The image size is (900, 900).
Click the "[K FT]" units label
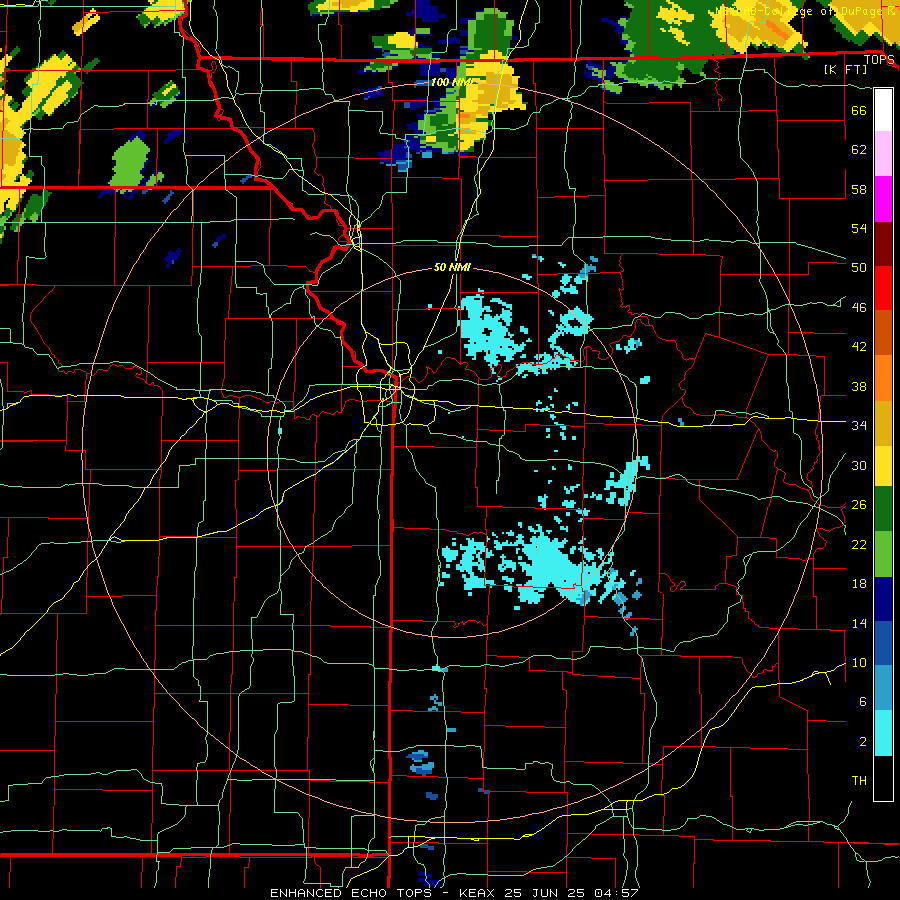[845, 70]
